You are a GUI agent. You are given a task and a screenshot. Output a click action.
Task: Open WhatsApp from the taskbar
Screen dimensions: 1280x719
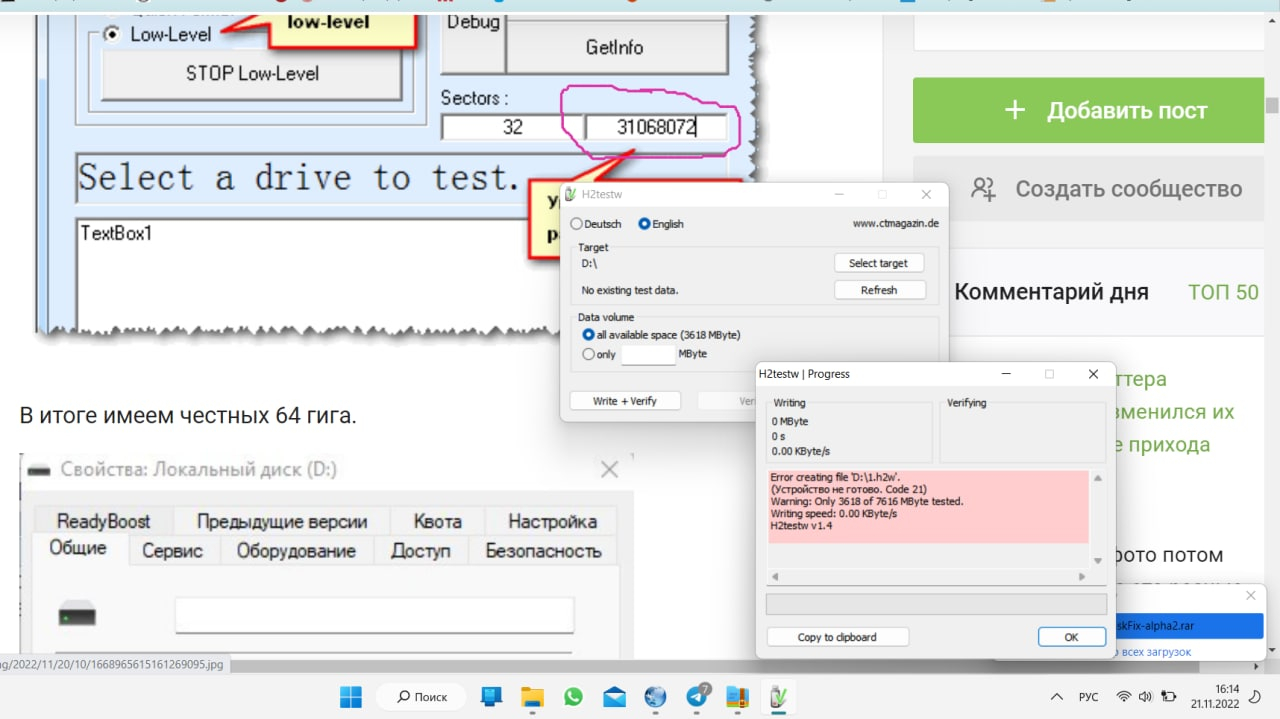coord(573,697)
